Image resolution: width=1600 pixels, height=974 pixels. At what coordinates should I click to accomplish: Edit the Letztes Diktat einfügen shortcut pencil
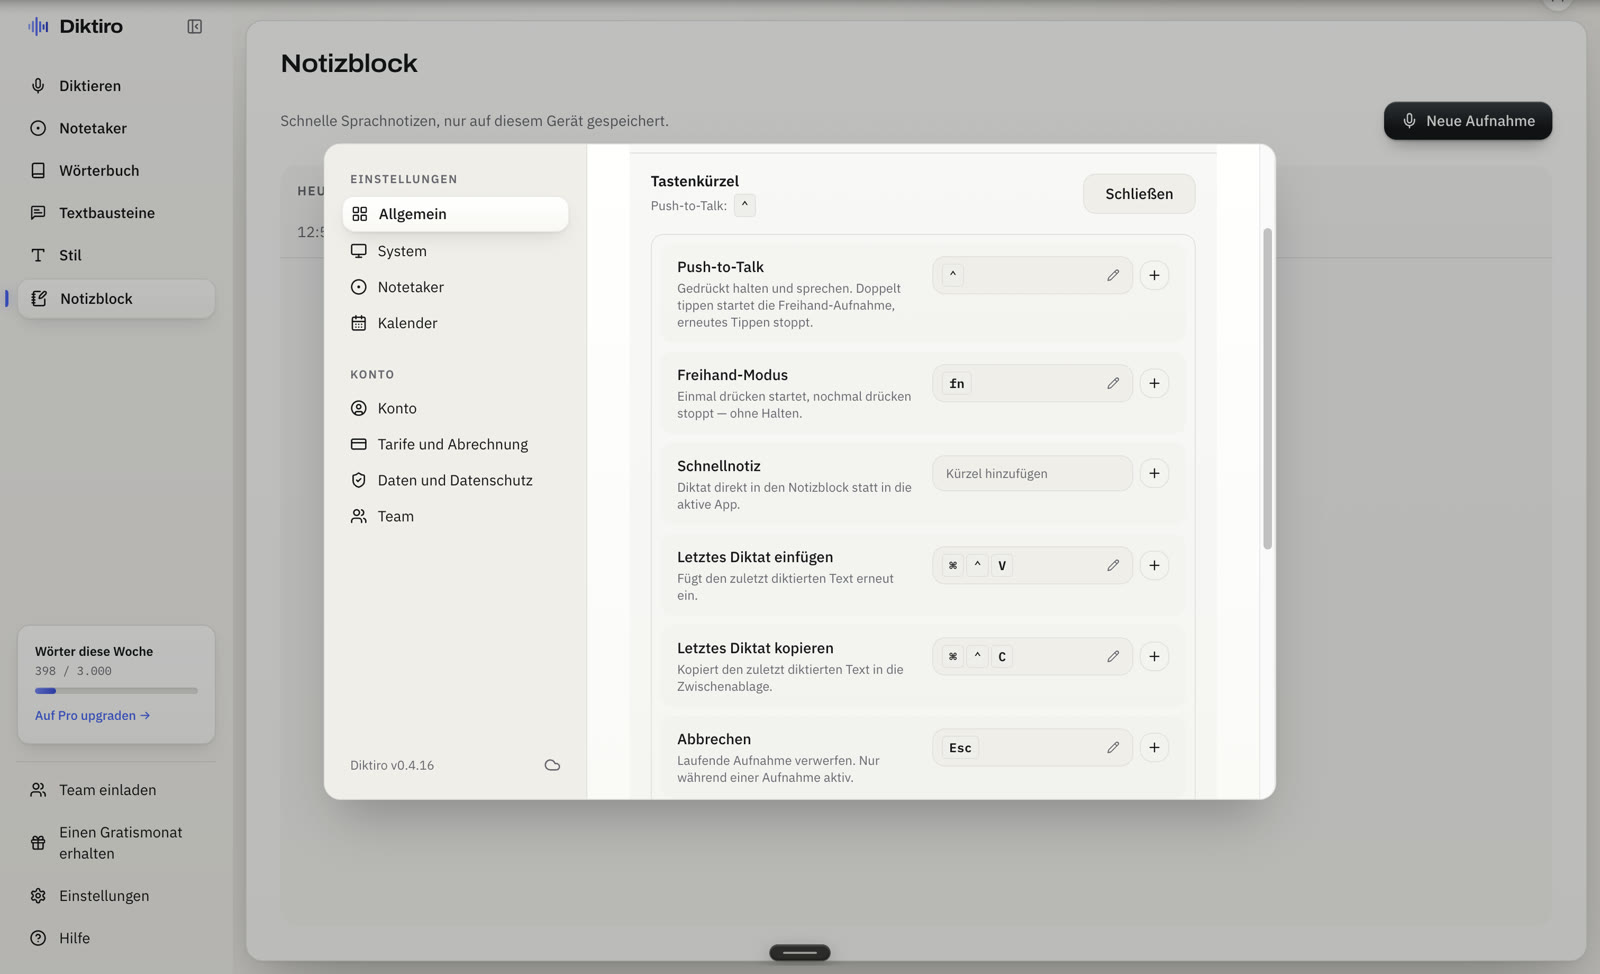1113,565
